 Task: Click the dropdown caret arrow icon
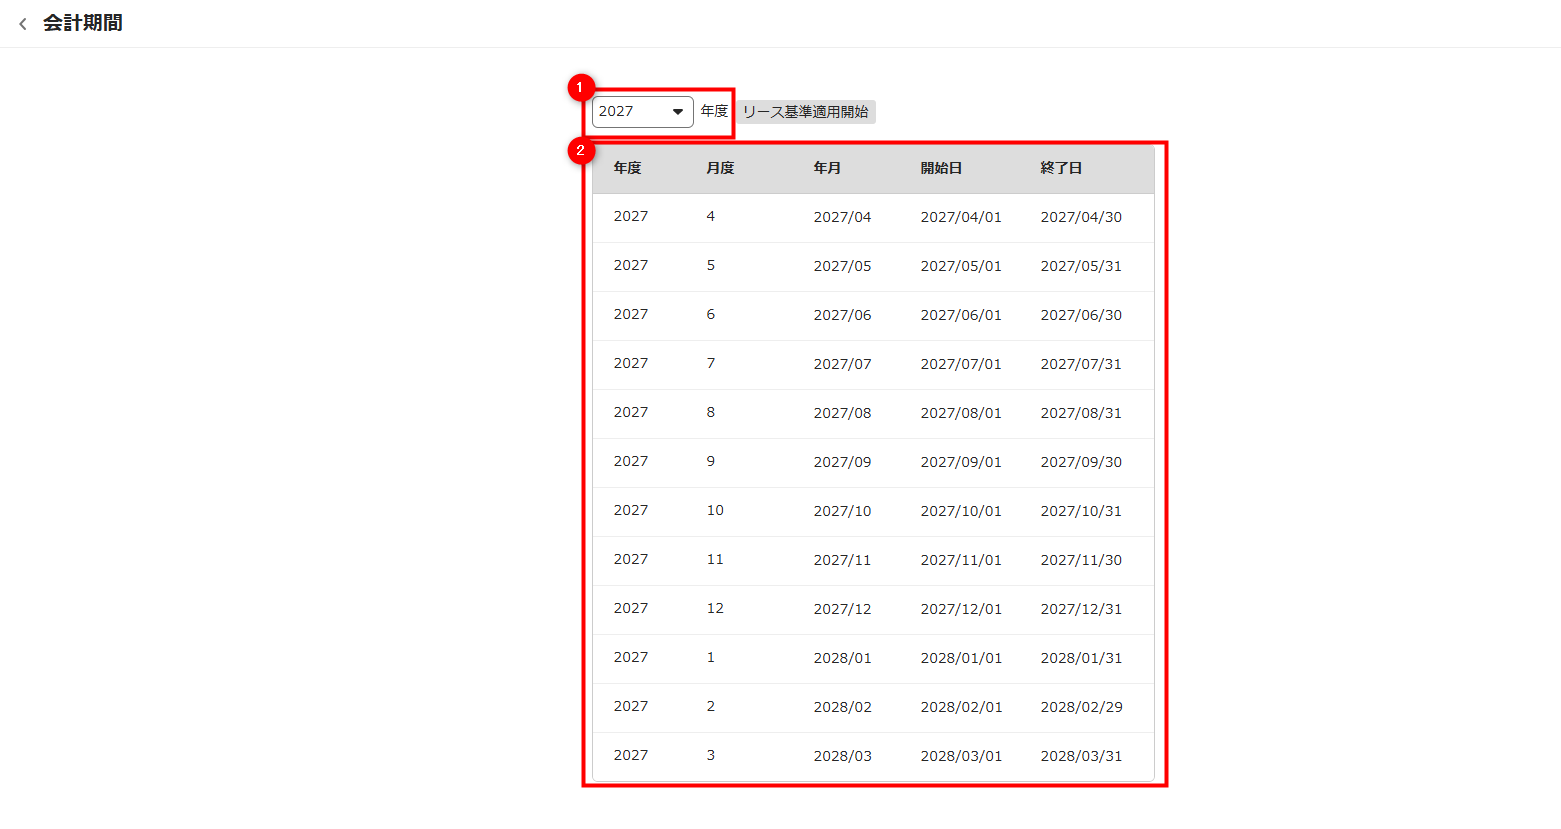click(x=677, y=112)
